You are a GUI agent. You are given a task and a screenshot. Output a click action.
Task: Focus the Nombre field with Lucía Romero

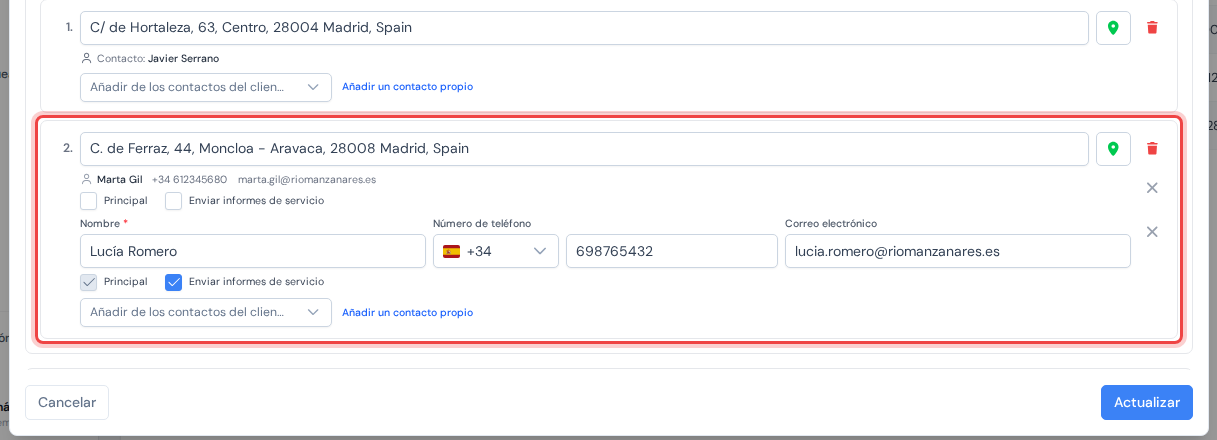click(x=253, y=251)
